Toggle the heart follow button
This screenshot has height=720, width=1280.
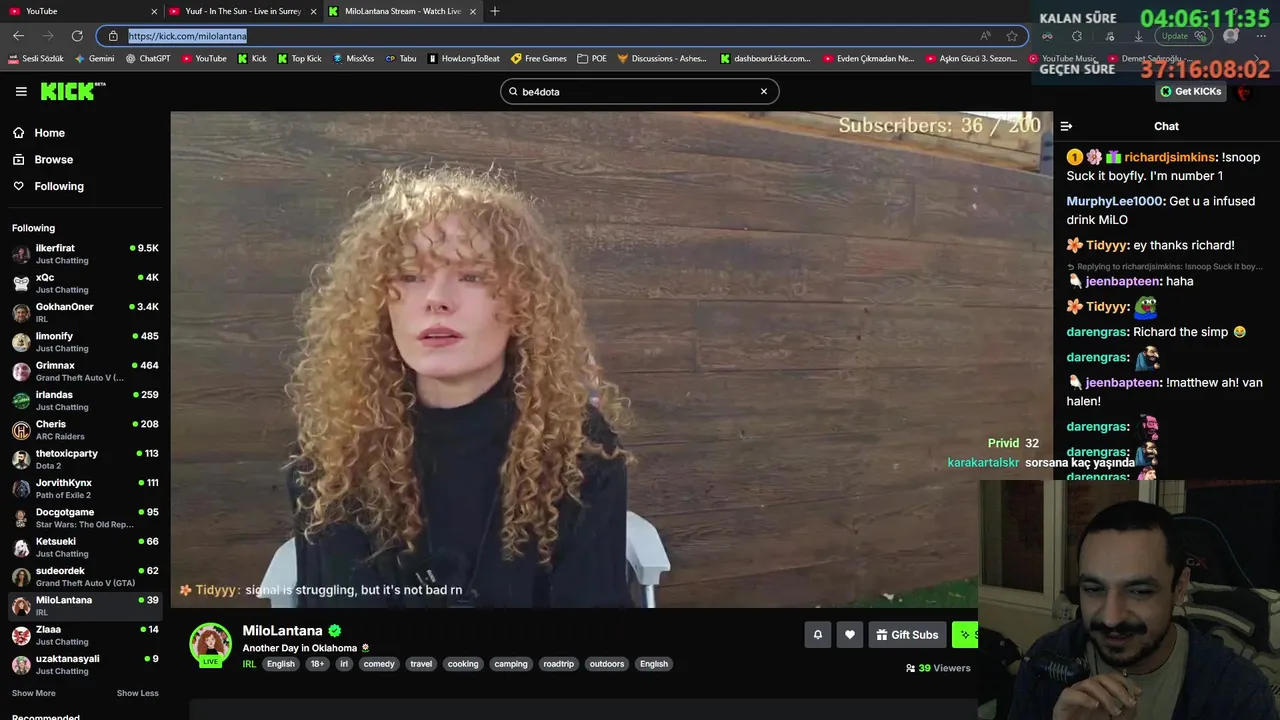pos(850,634)
